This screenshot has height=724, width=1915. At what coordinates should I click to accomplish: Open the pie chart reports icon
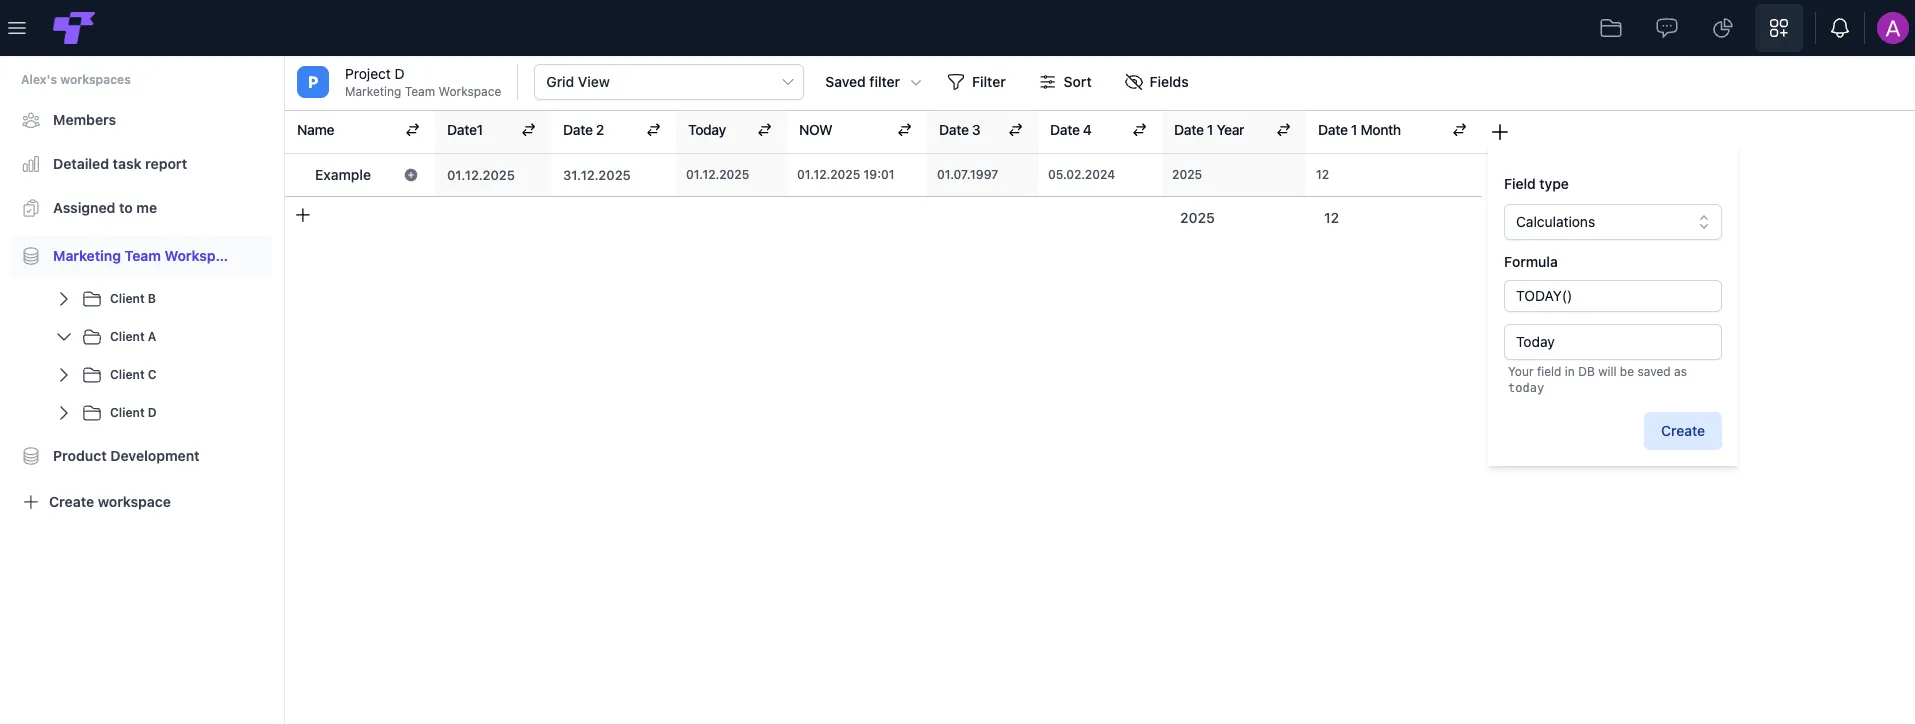1723,28
